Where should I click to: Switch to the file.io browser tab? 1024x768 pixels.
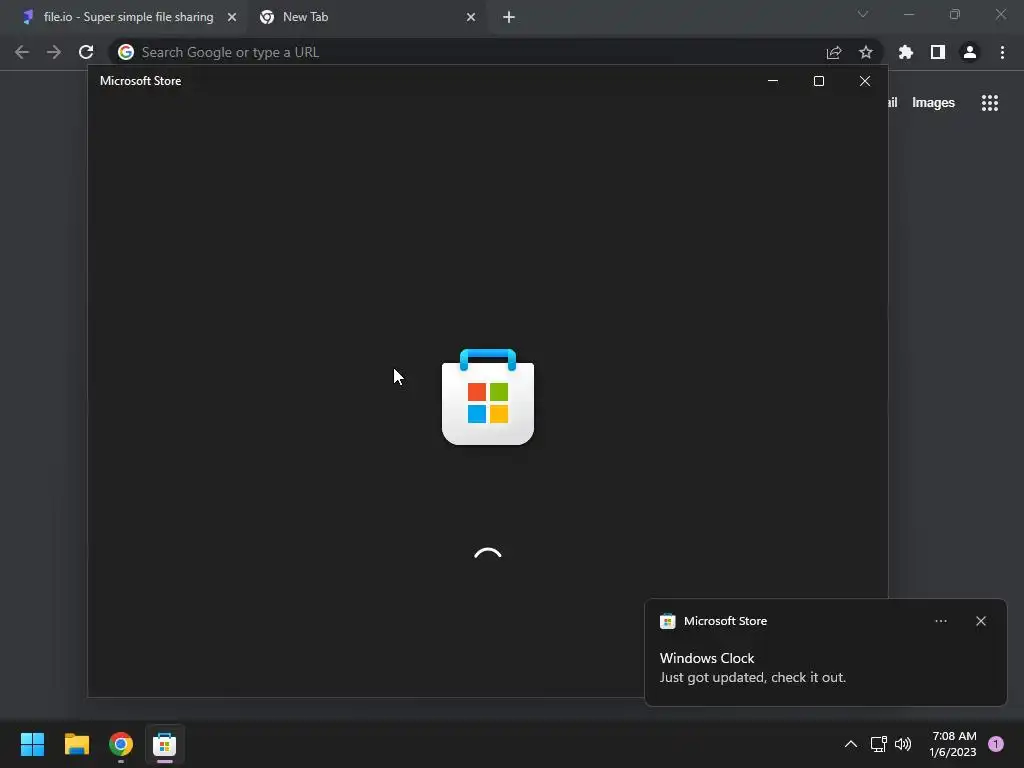[127, 17]
